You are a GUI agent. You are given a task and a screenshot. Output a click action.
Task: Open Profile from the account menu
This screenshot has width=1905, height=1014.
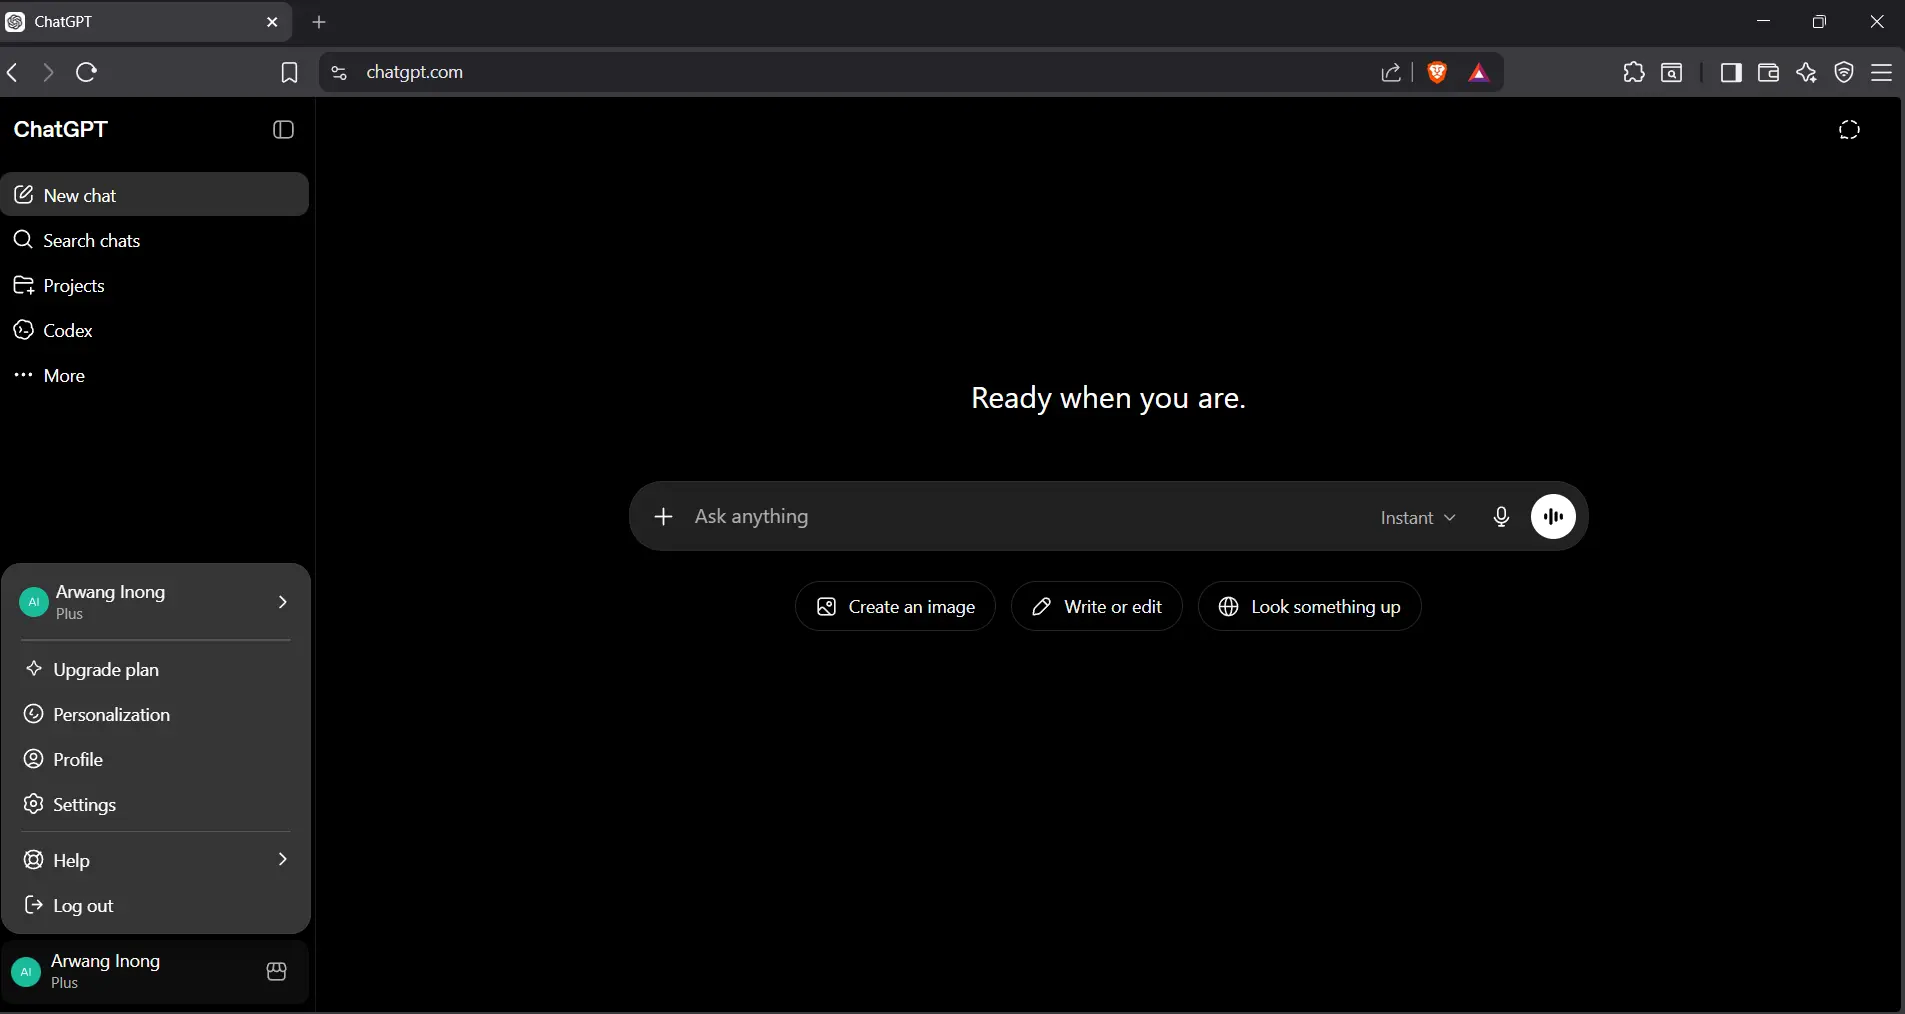(155, 759)
